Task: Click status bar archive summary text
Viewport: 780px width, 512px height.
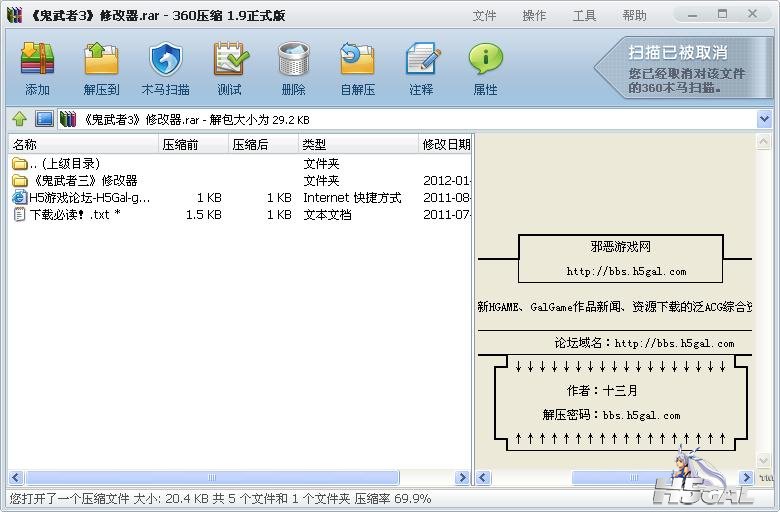Action: [x=220, y=498]
